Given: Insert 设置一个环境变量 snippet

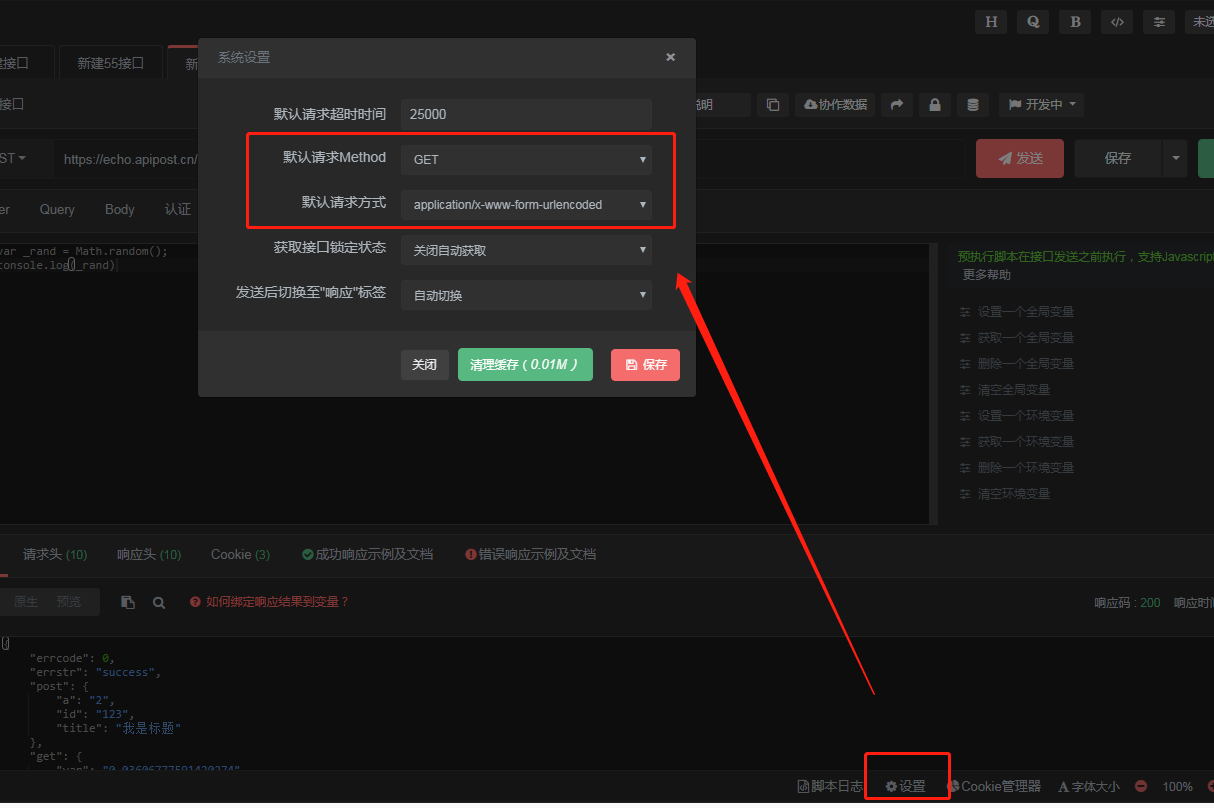Looking at the screenshot, I should tap(1016, 416).
